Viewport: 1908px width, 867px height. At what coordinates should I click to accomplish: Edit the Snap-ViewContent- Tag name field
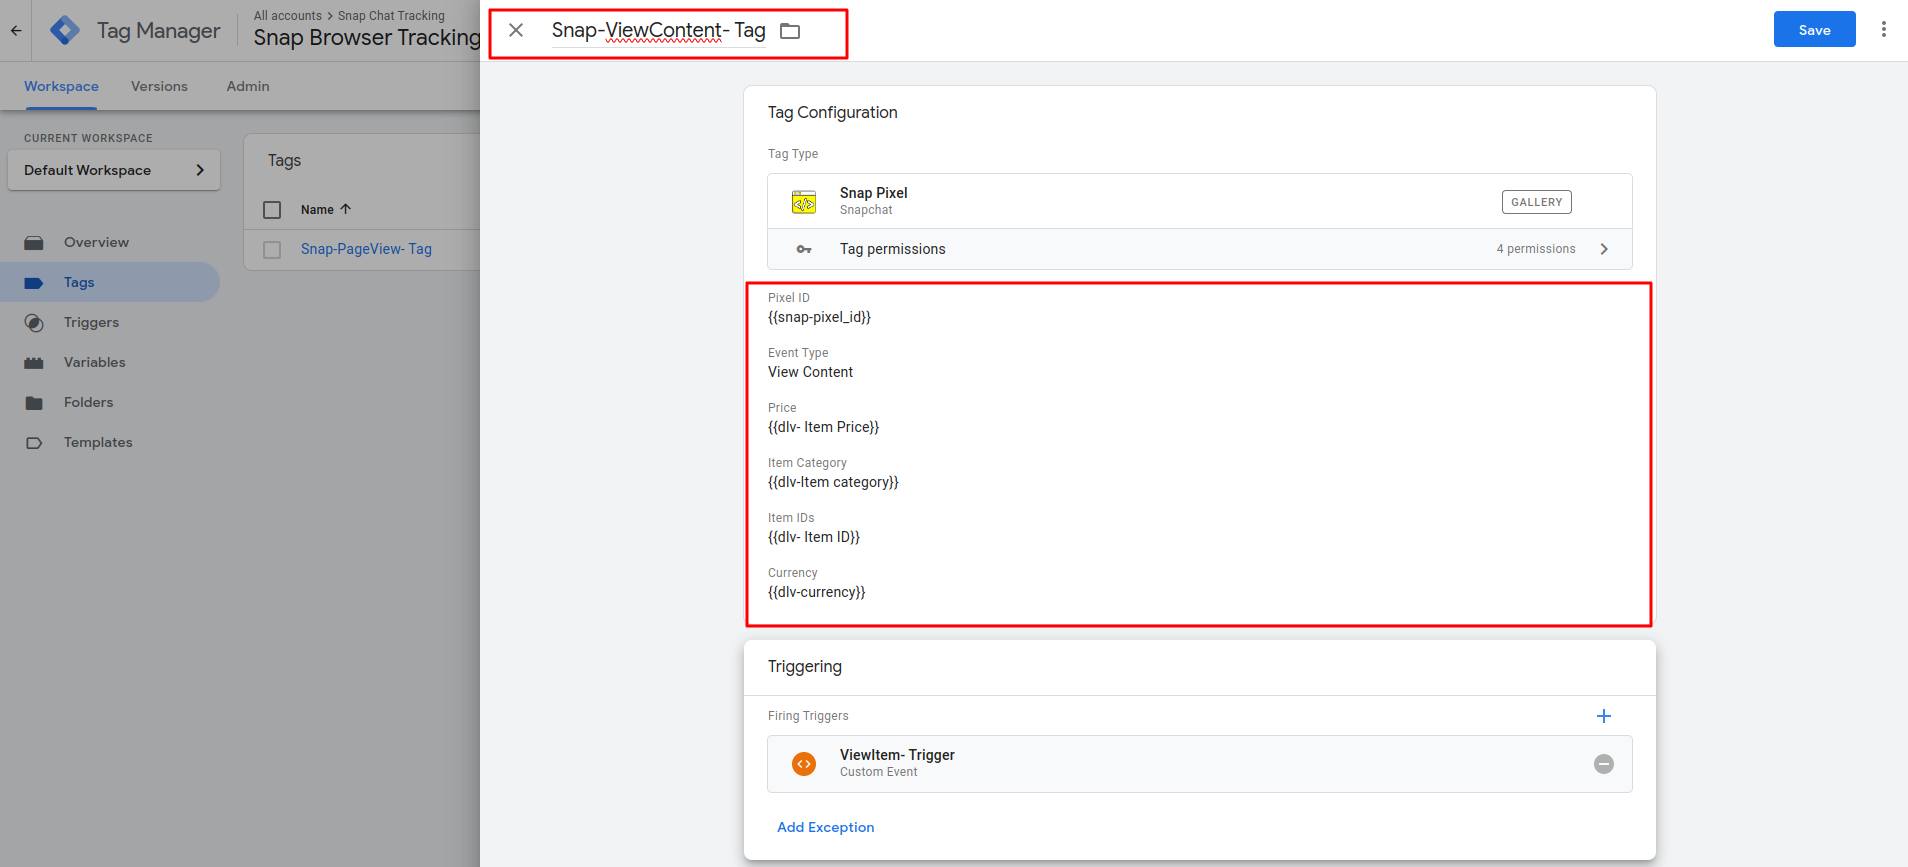click(x=658, y=30)
